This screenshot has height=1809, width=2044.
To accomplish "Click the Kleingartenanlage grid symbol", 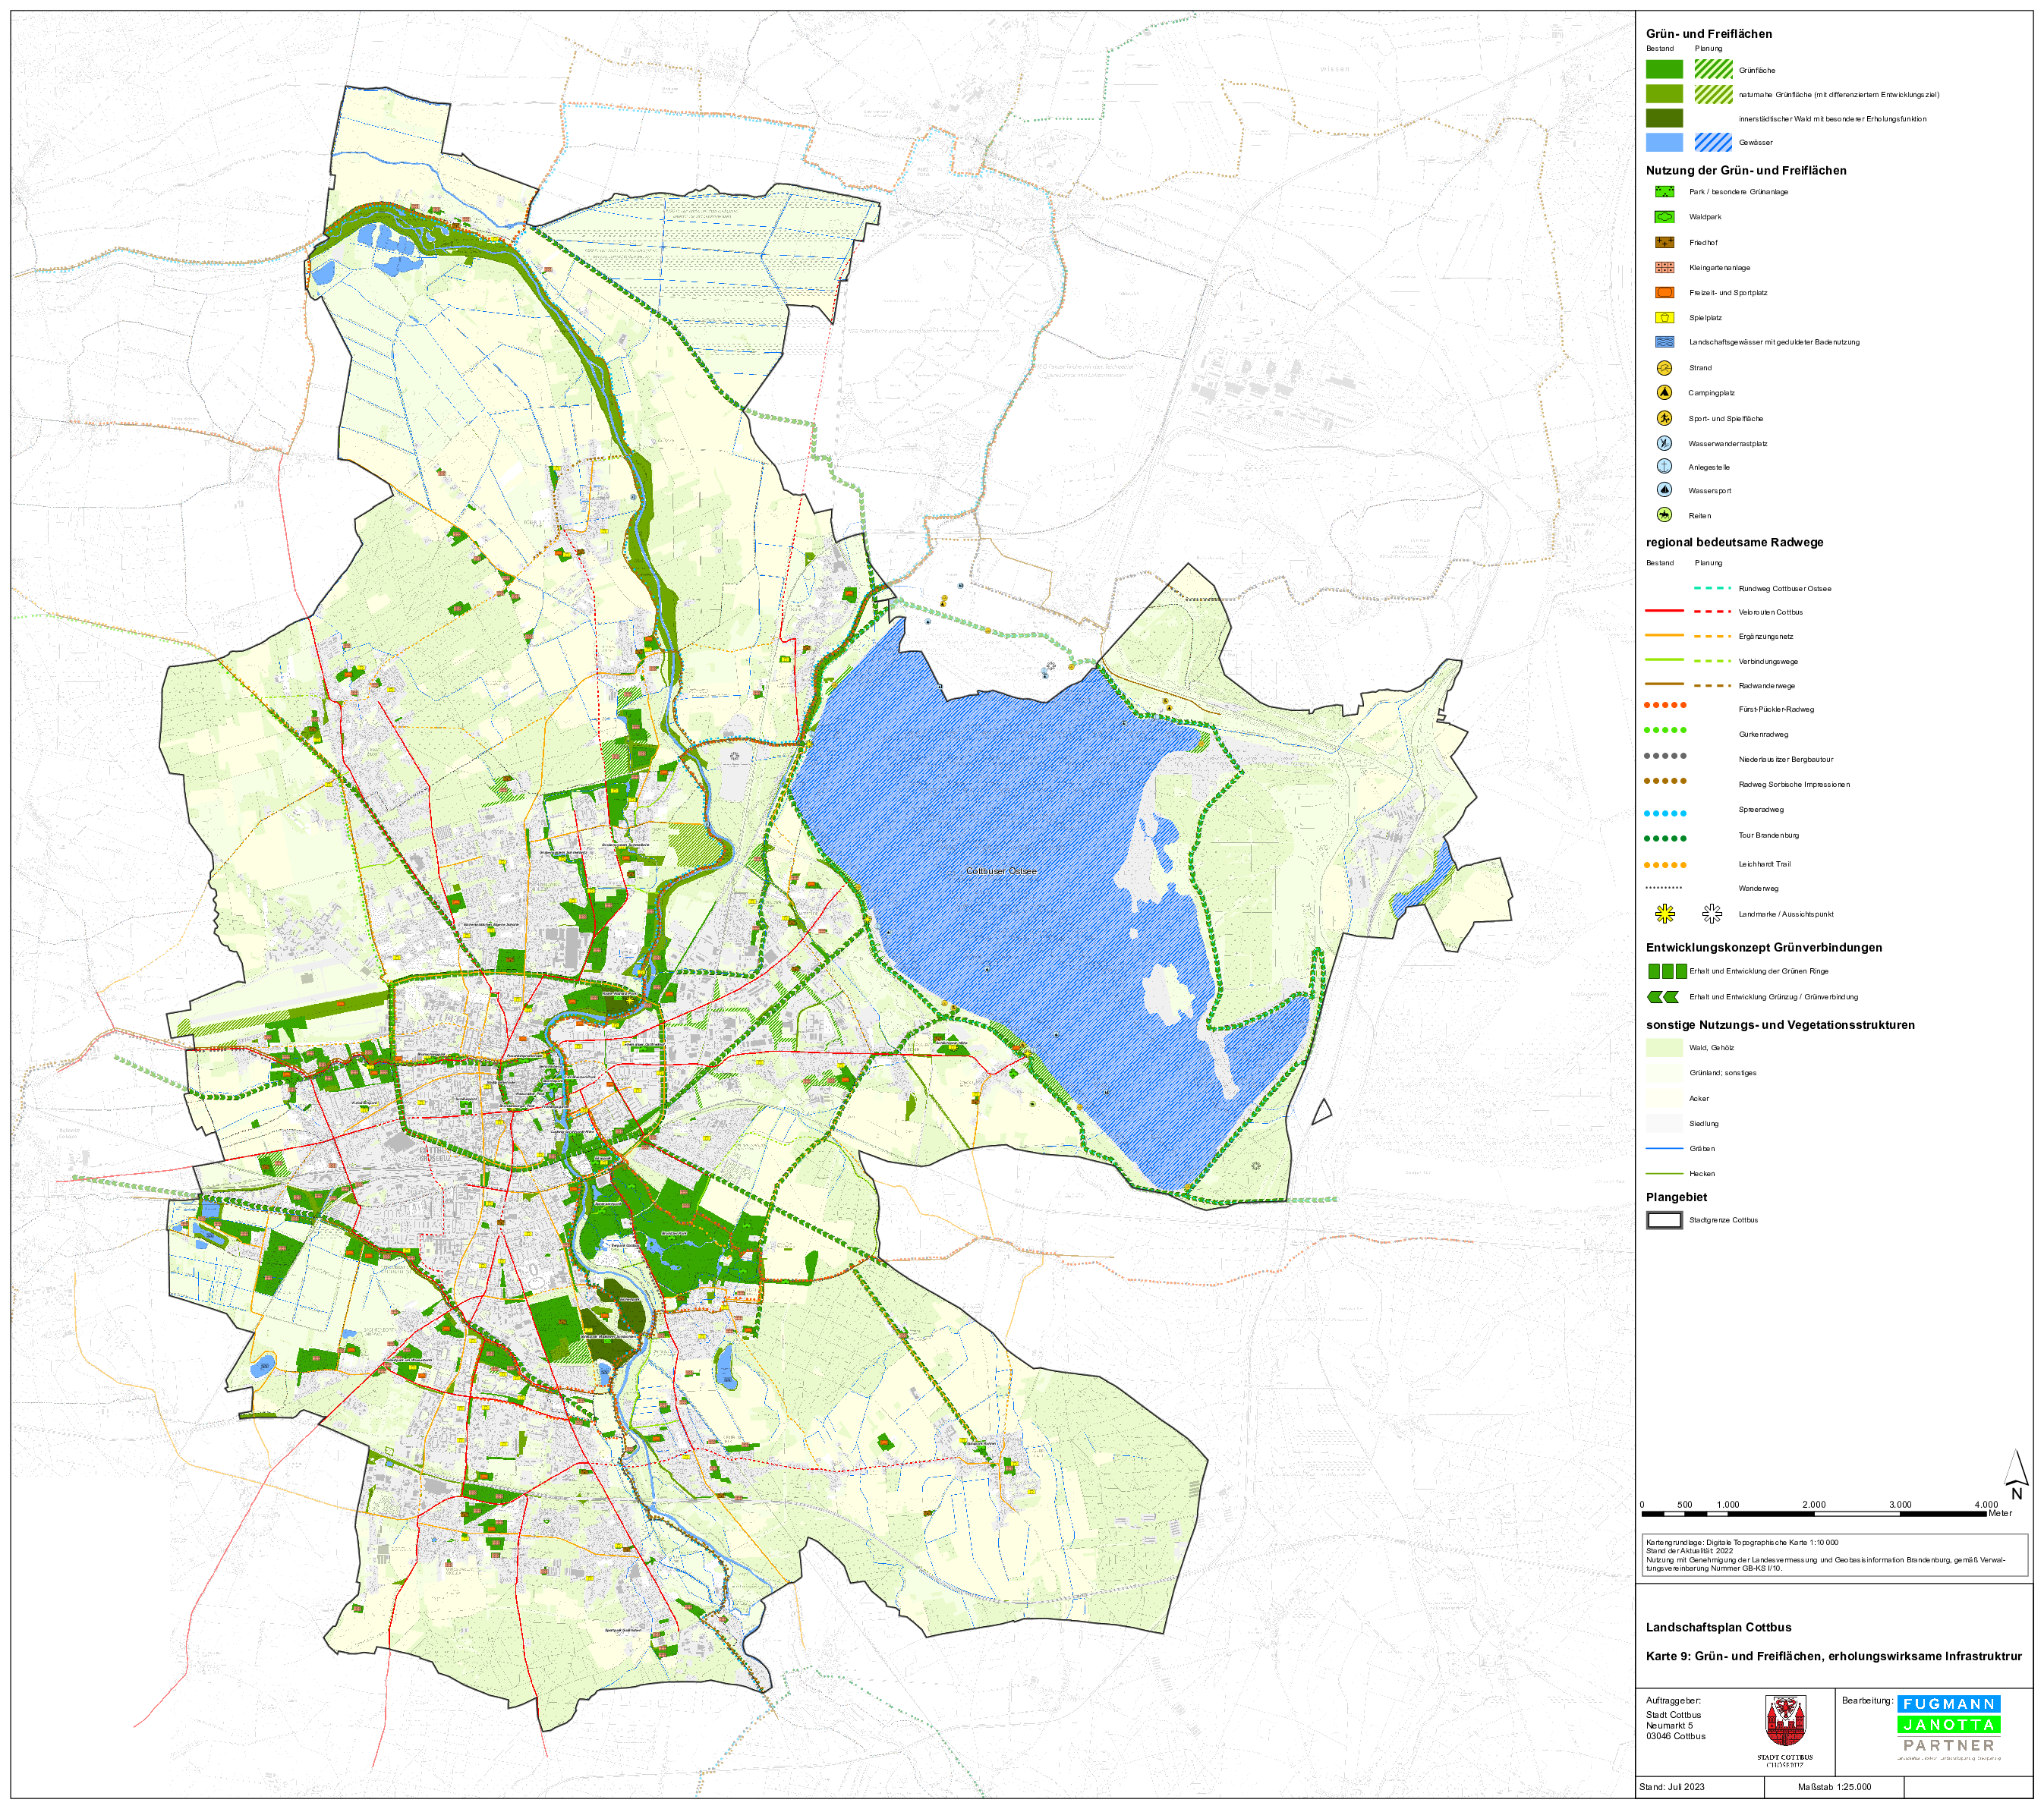I will tap(1664, 268).
